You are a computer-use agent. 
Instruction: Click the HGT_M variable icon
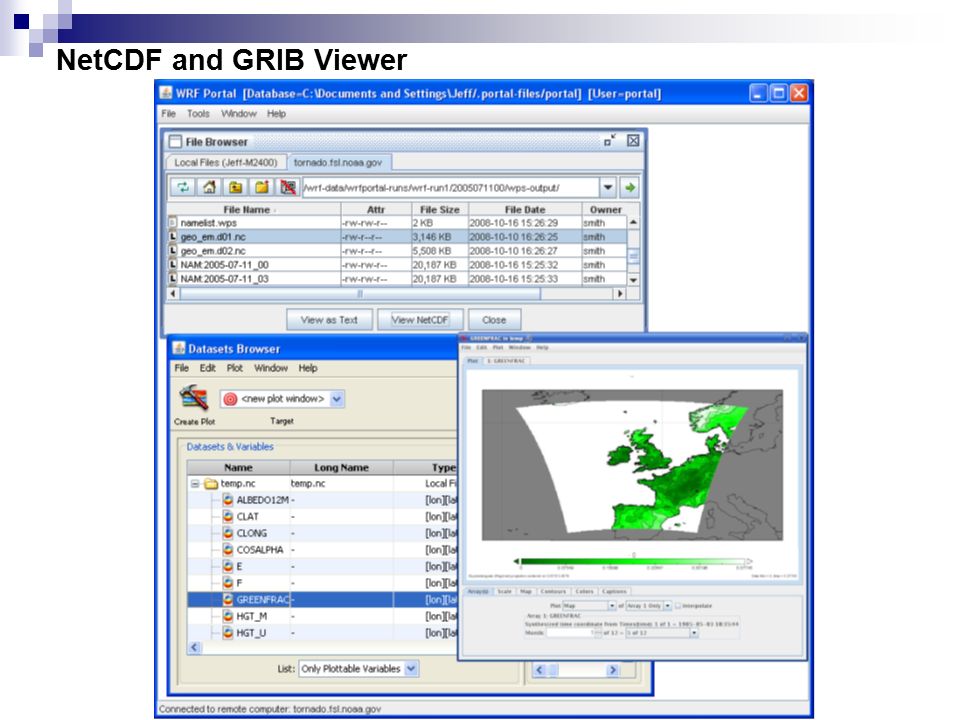click(228, 616)
